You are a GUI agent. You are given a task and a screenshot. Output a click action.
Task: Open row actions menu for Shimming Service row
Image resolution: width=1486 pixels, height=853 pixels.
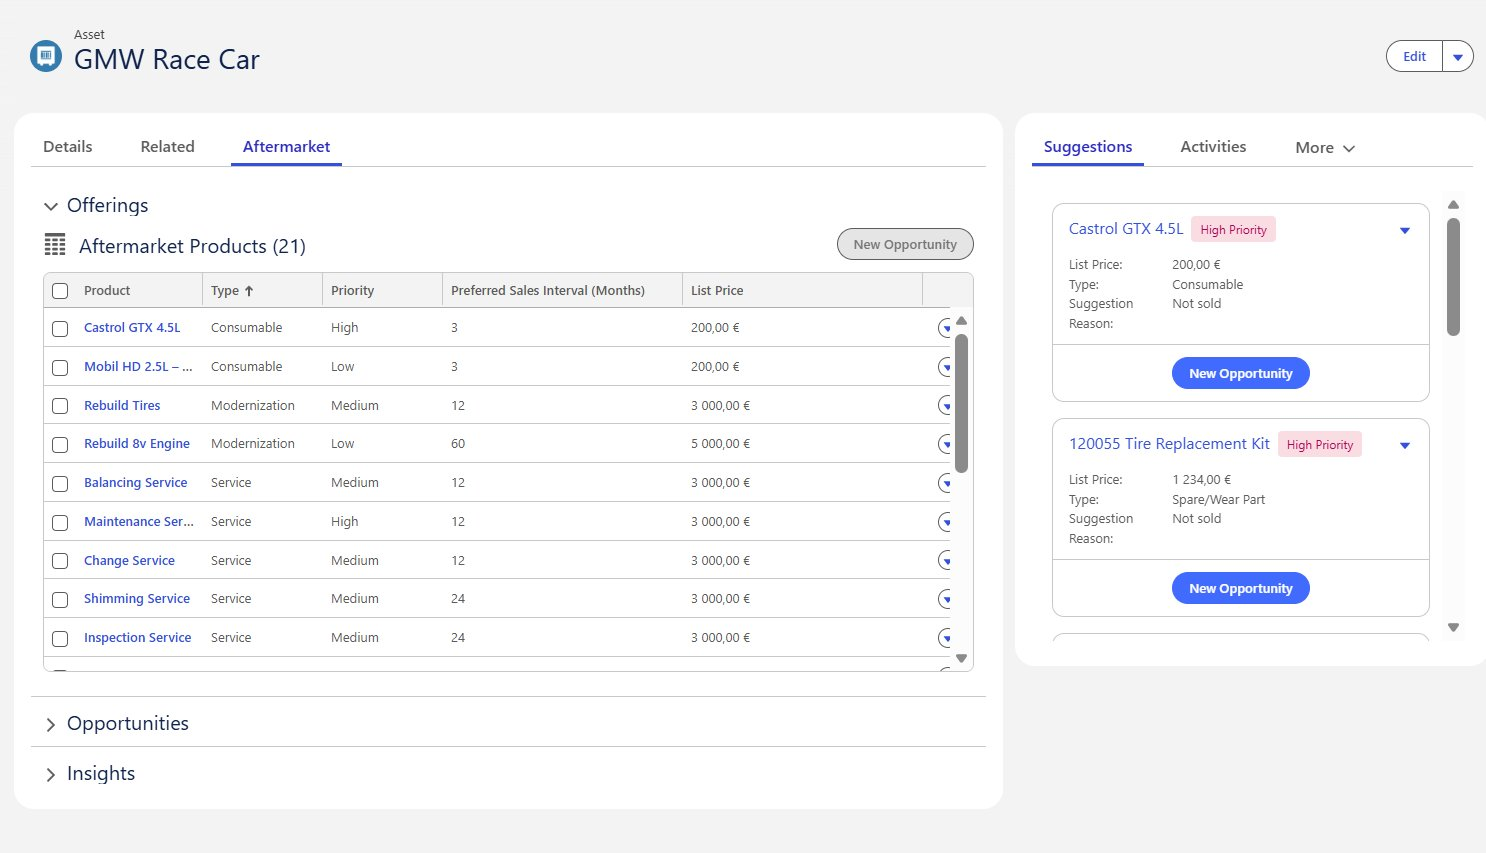pyautogui.click(x=945, y=599)
